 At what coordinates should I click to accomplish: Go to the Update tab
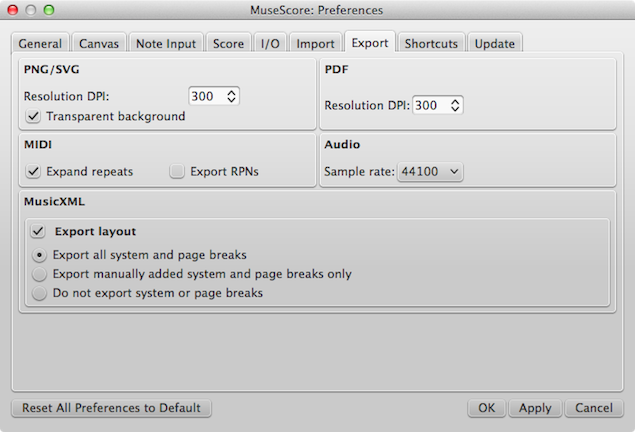[x=494, y=43]
